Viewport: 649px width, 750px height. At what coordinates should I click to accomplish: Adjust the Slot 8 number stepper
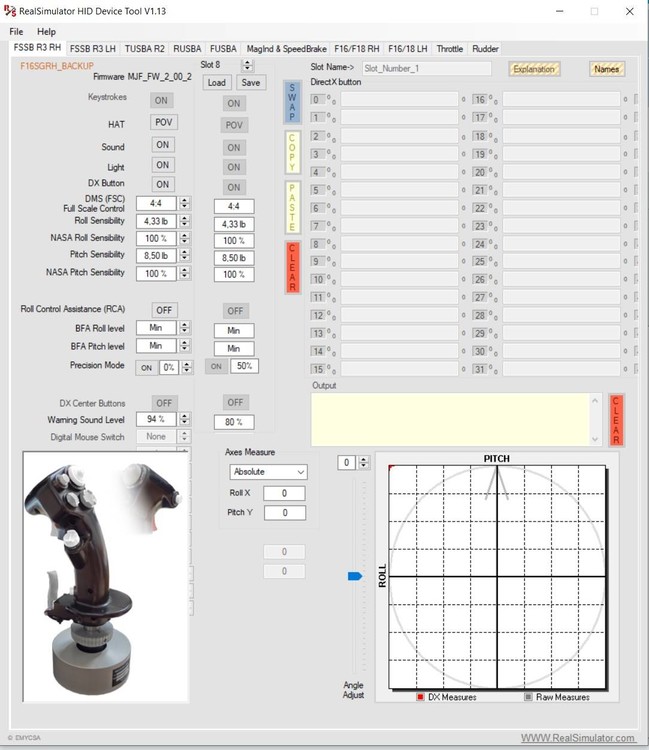click(x=247, y=65)
